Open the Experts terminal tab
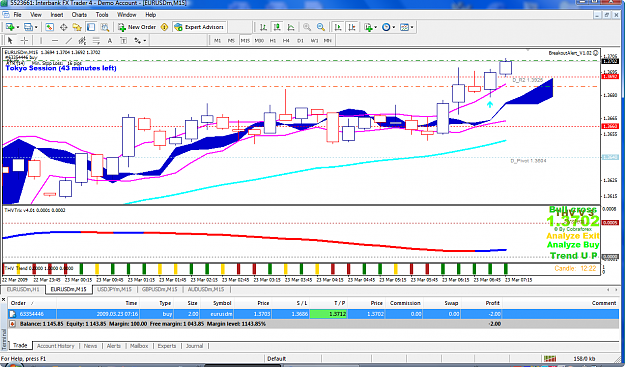Screen dimensions: 625x367 point(167,346)
